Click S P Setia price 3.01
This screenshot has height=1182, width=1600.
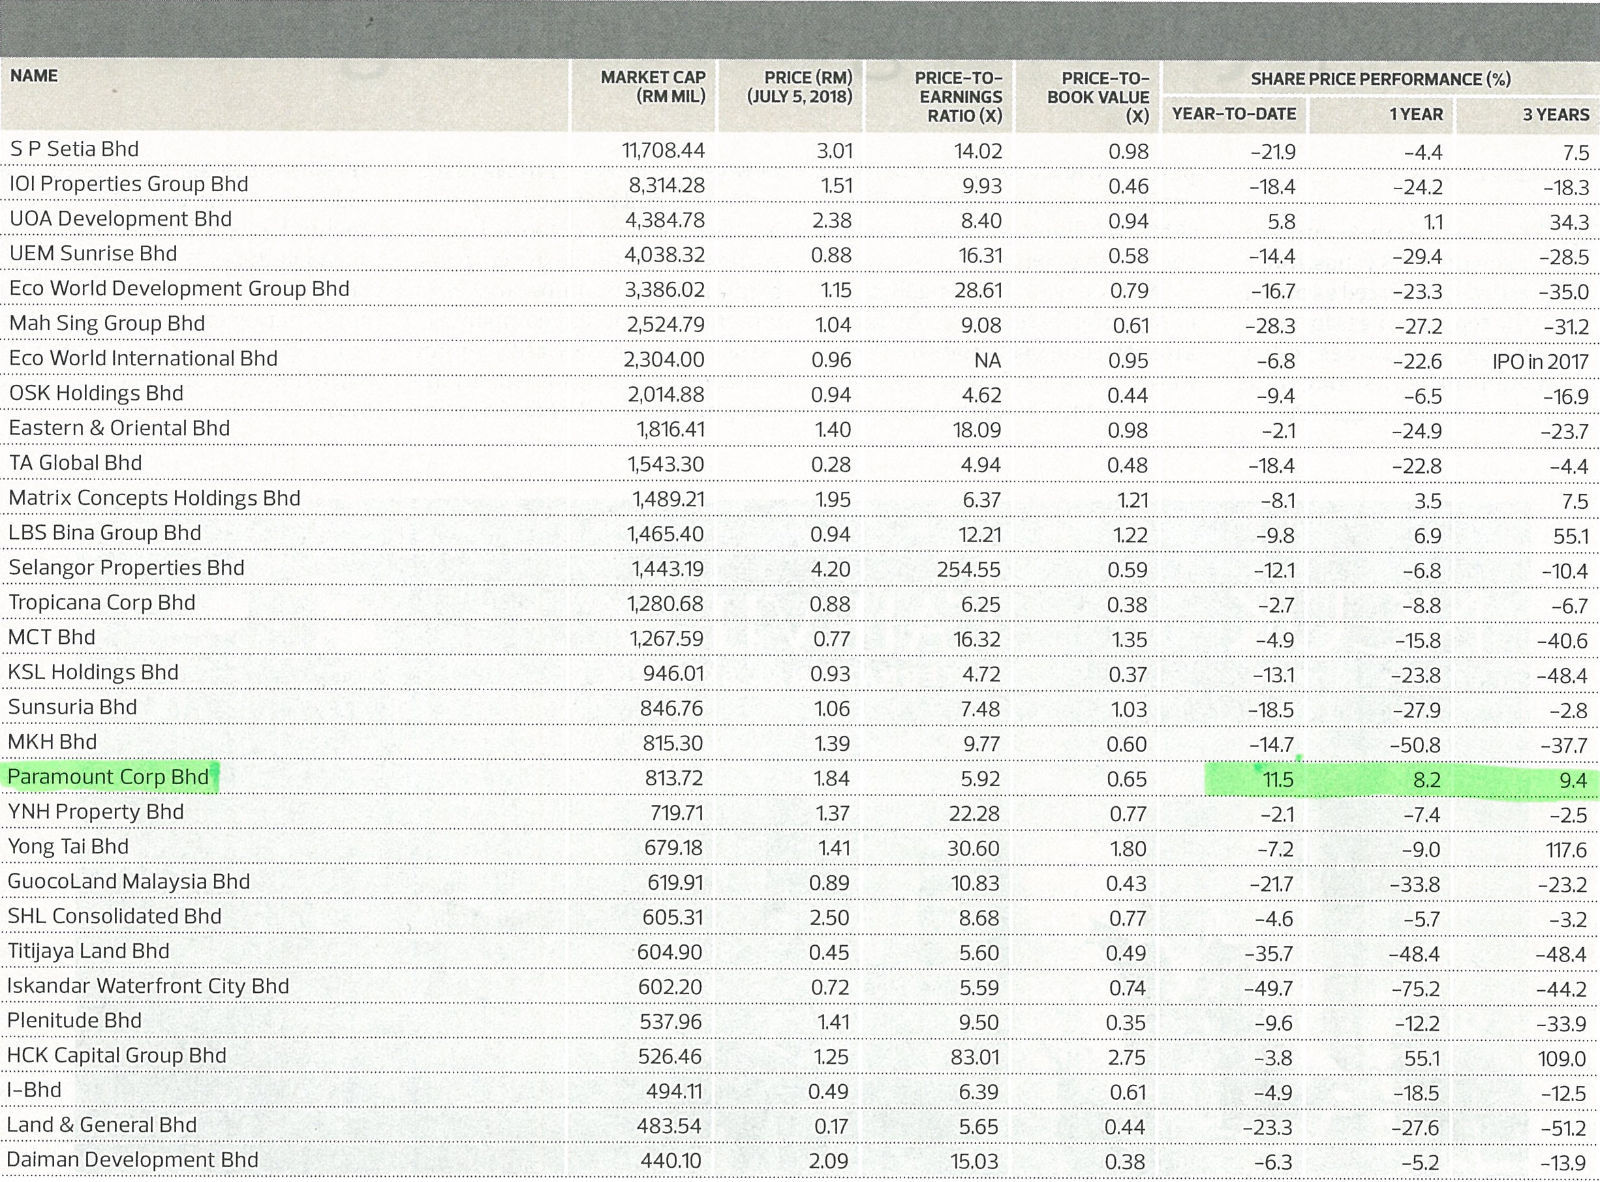pyautogui.click(x=834, y=152)
